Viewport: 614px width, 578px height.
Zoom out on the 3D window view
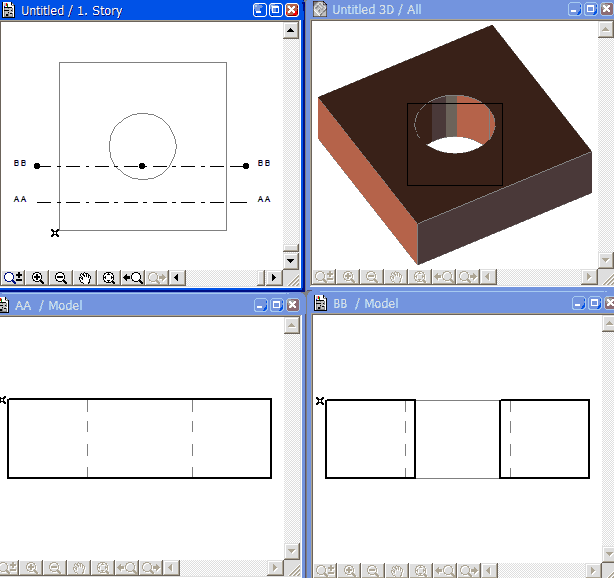[x=372, y=277]
